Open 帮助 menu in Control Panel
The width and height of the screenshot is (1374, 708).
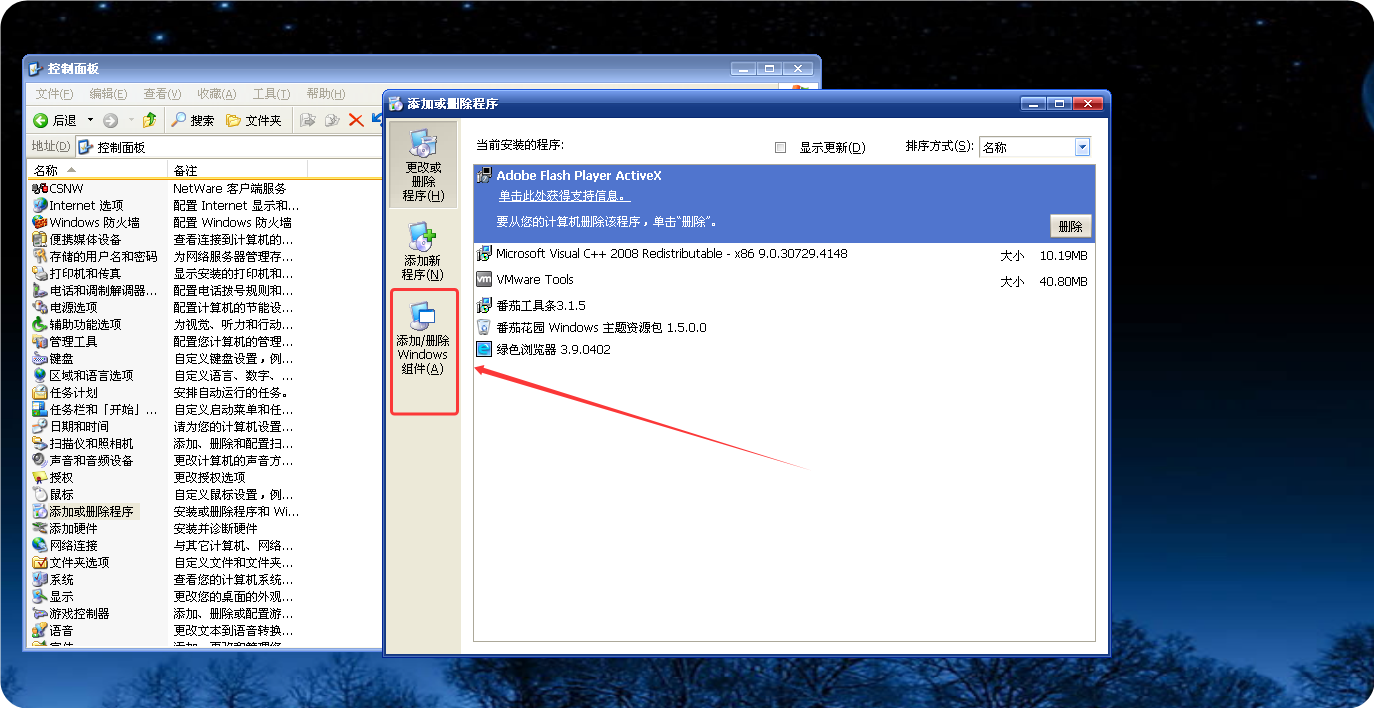click(325, 94)
